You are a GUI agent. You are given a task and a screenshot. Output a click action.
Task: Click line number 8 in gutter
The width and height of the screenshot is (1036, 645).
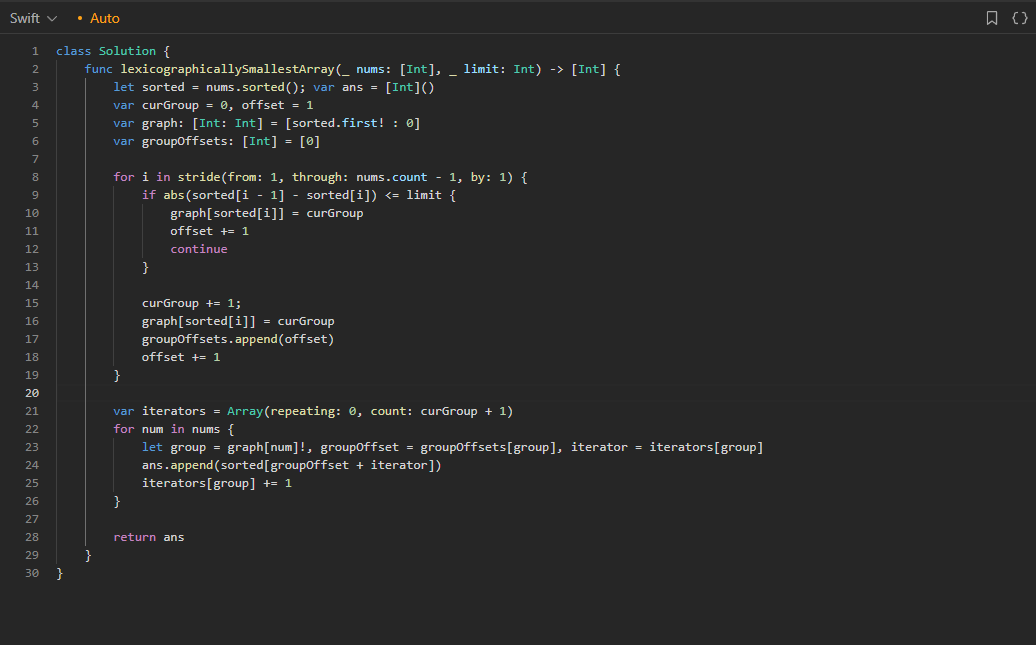click(35, 177)
